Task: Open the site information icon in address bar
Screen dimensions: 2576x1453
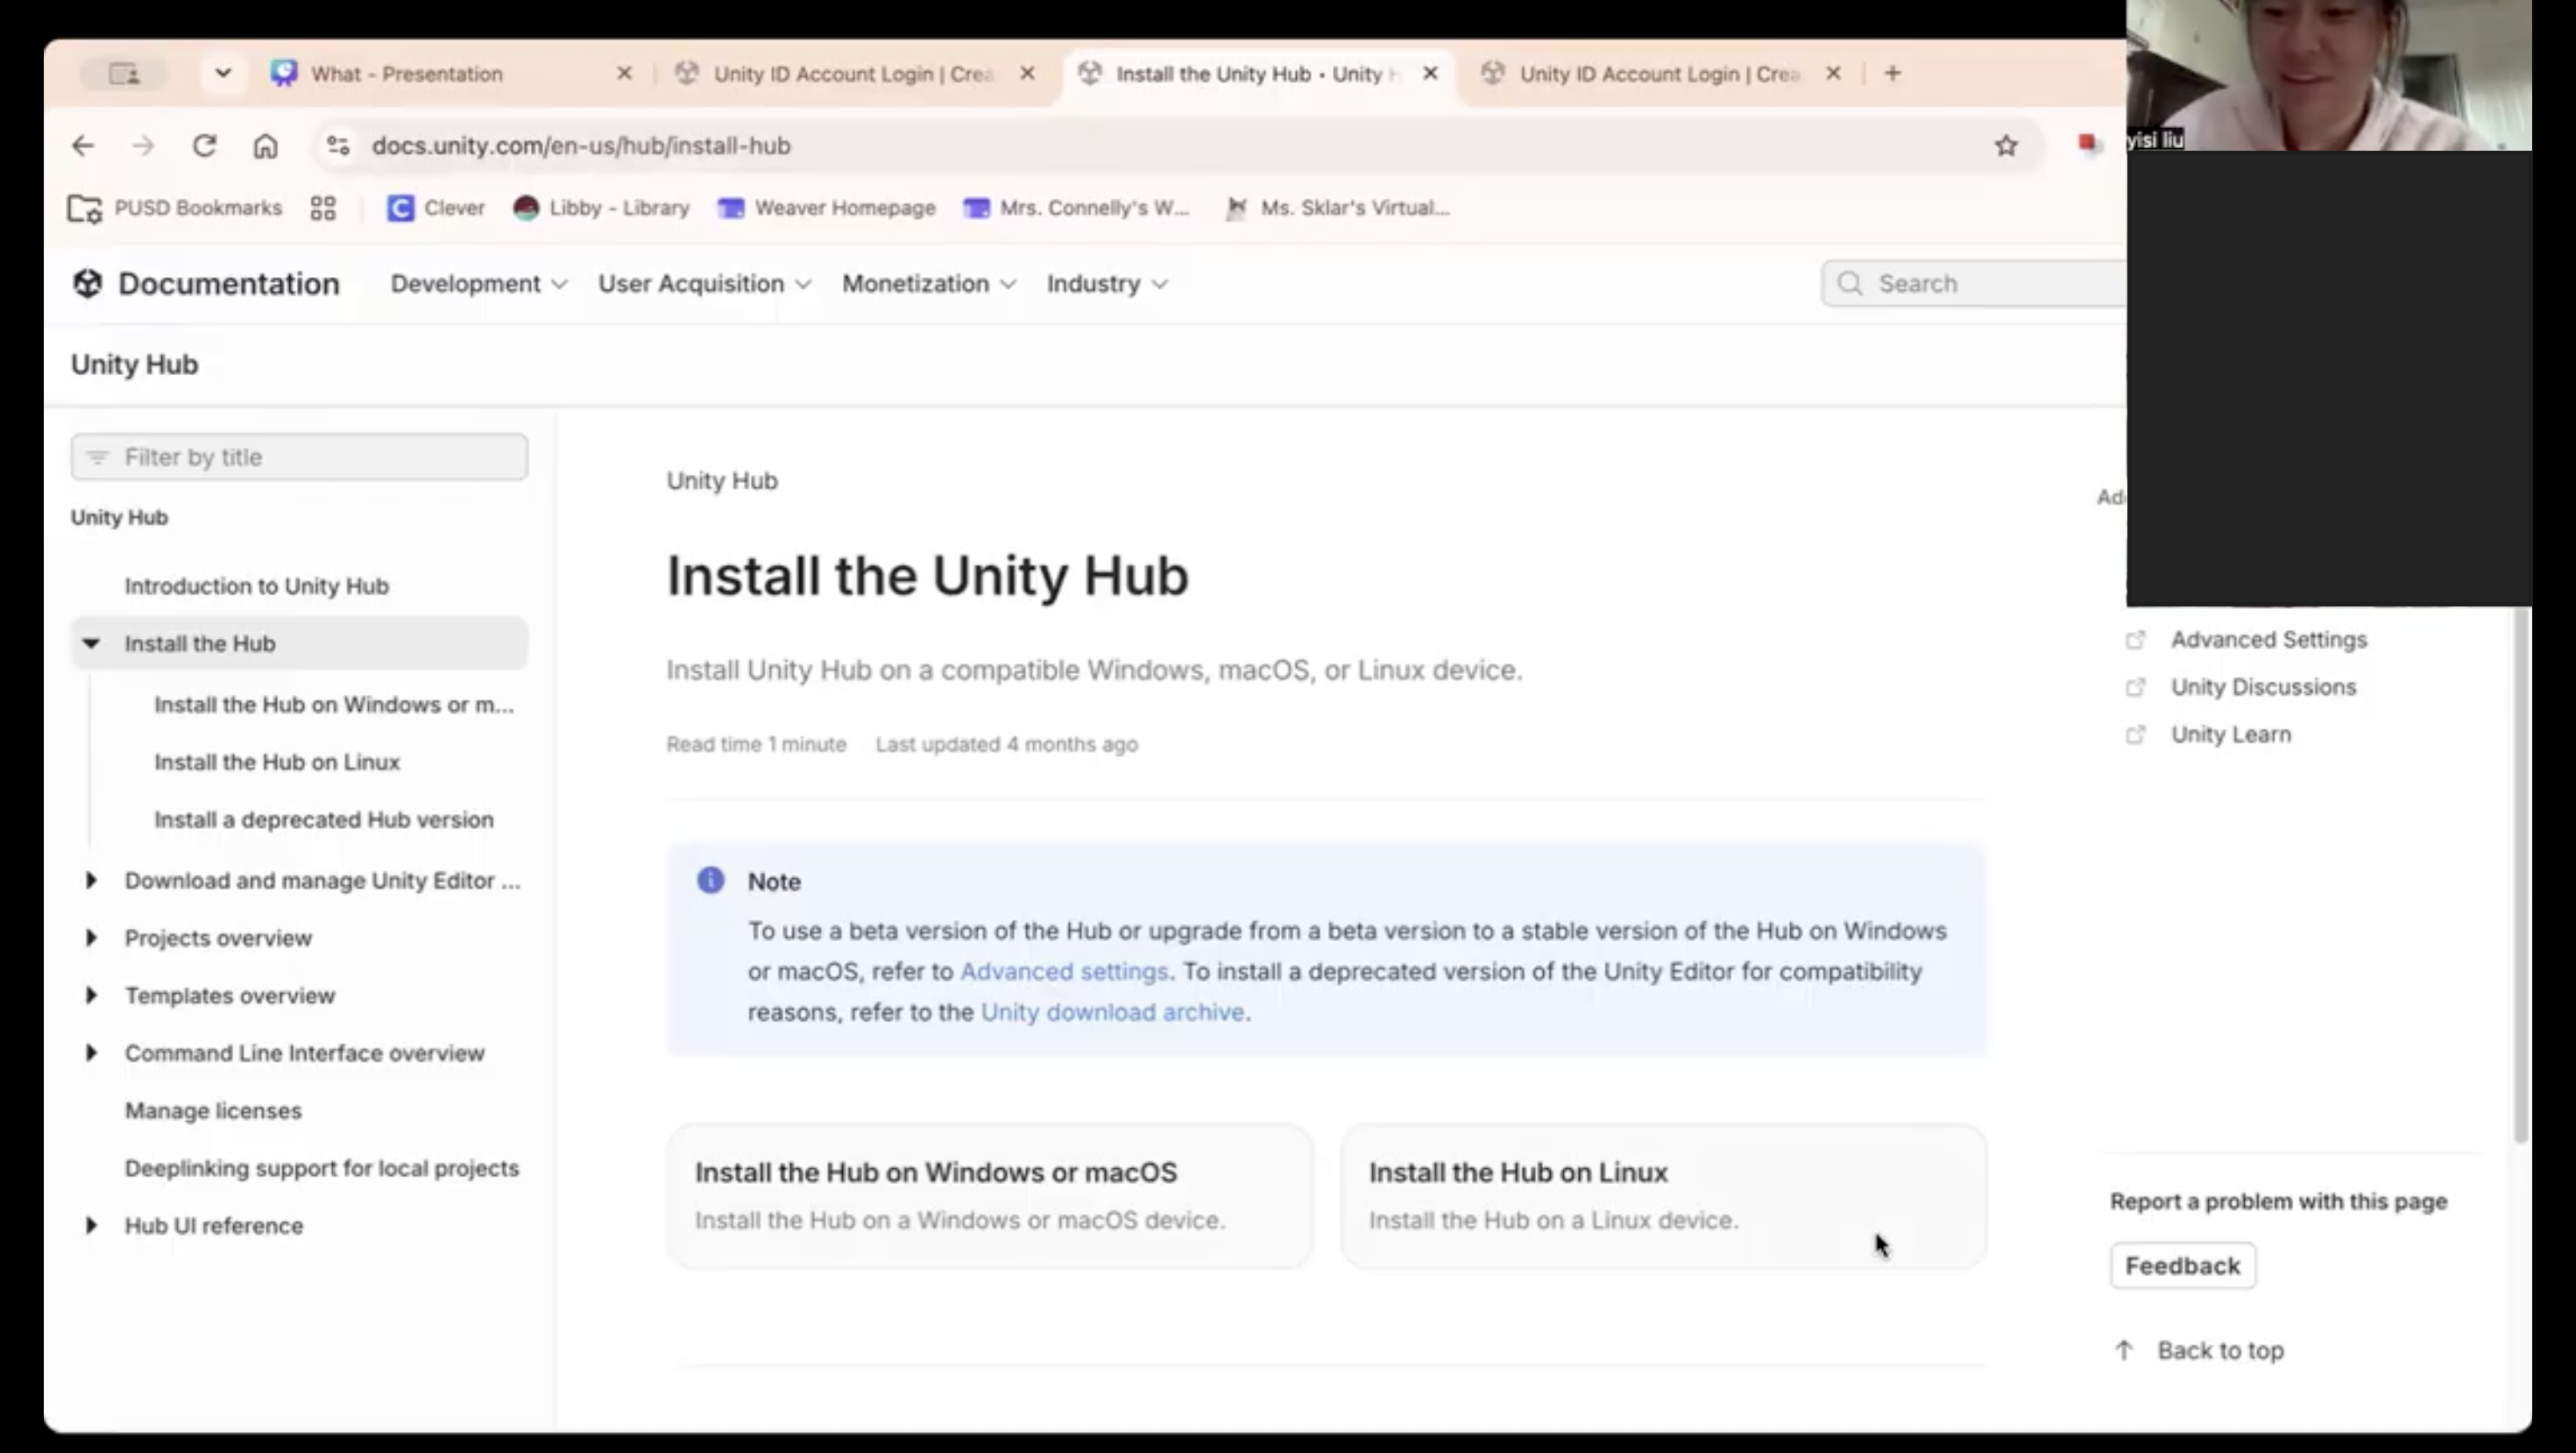Action: pyautogui.click(x=338, y=146)
